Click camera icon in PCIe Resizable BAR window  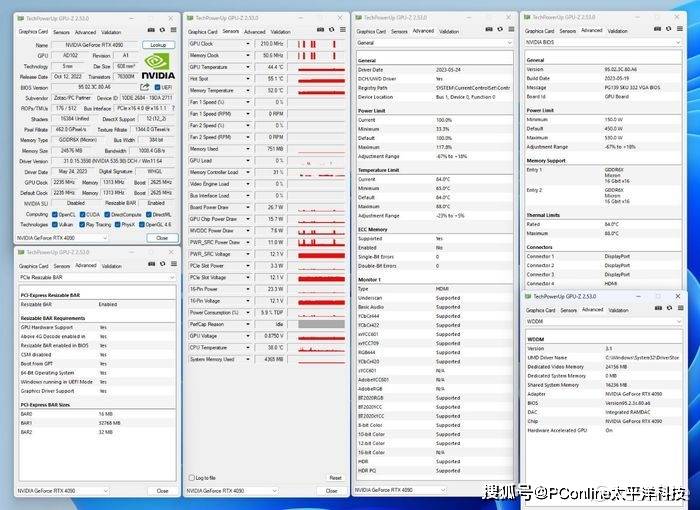[x=151, y=264]
